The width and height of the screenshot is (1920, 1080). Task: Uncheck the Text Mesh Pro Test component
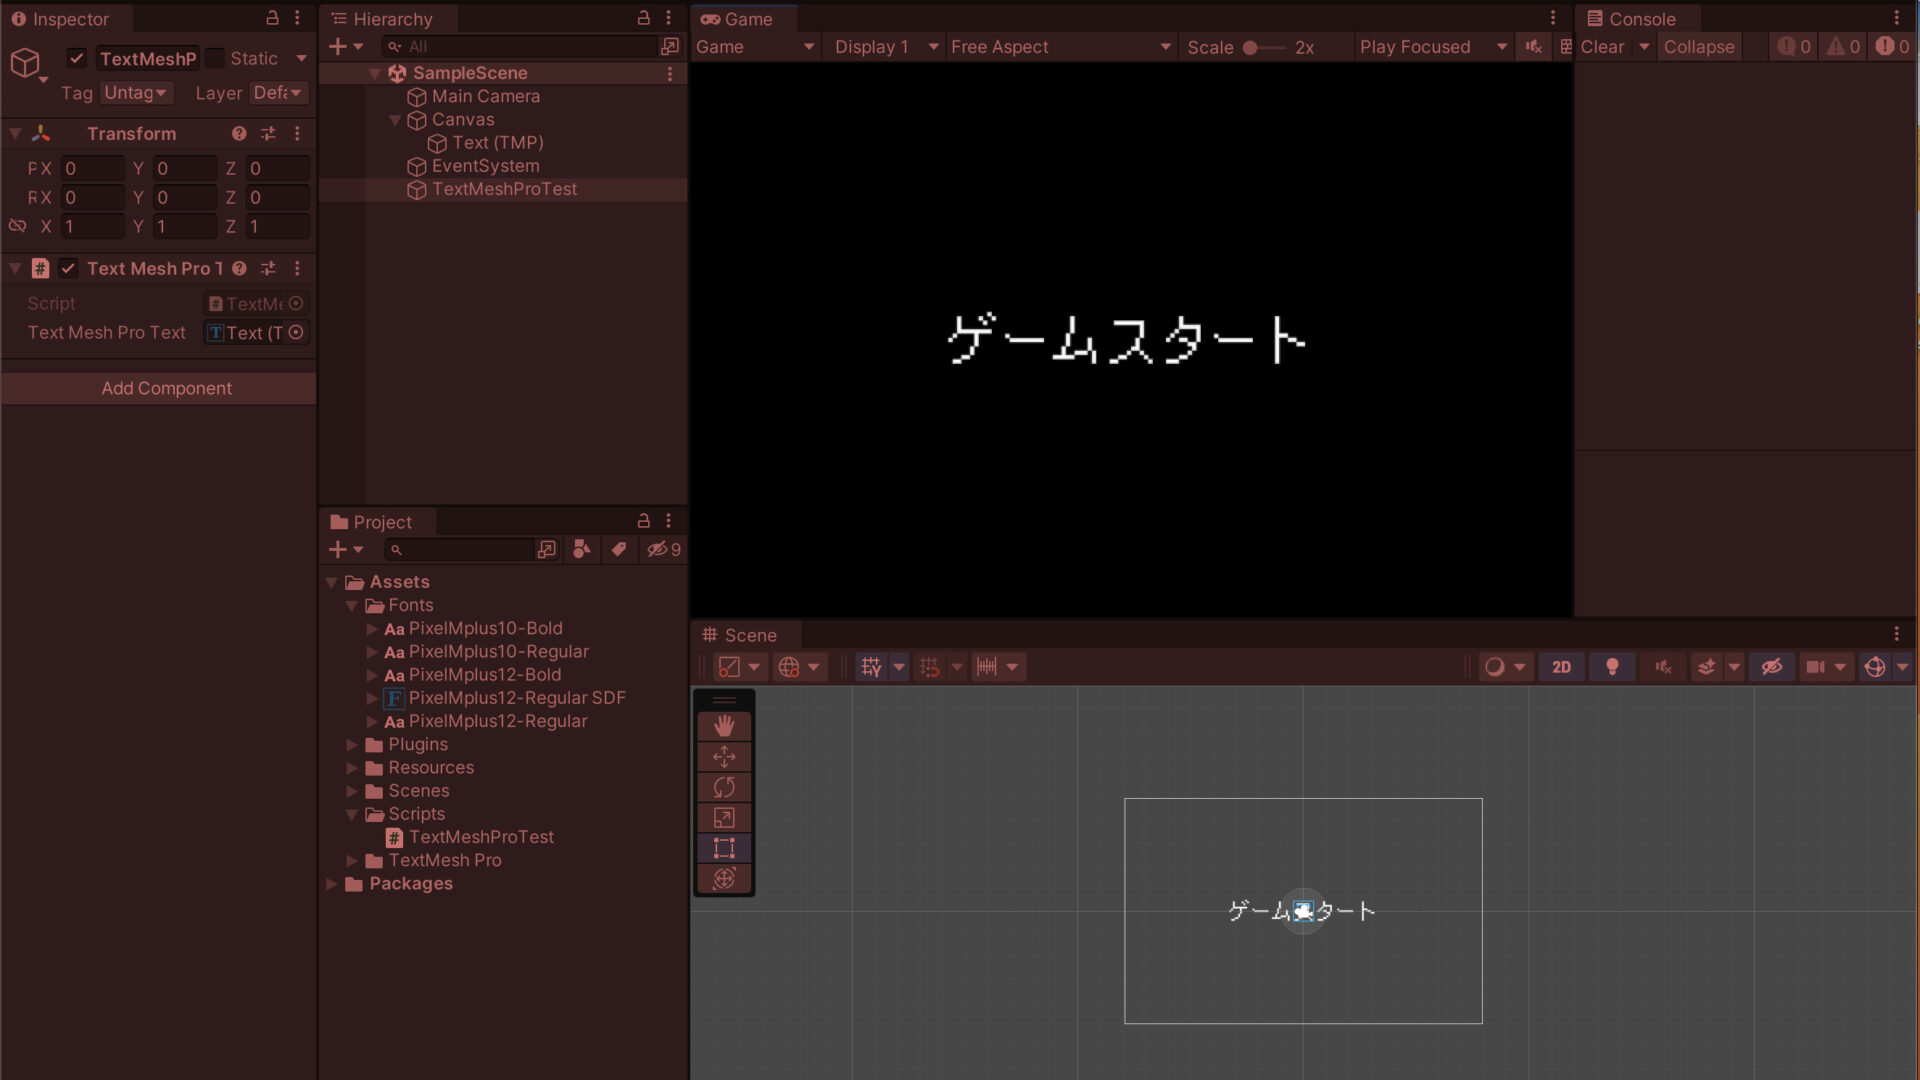pos(69,268)
